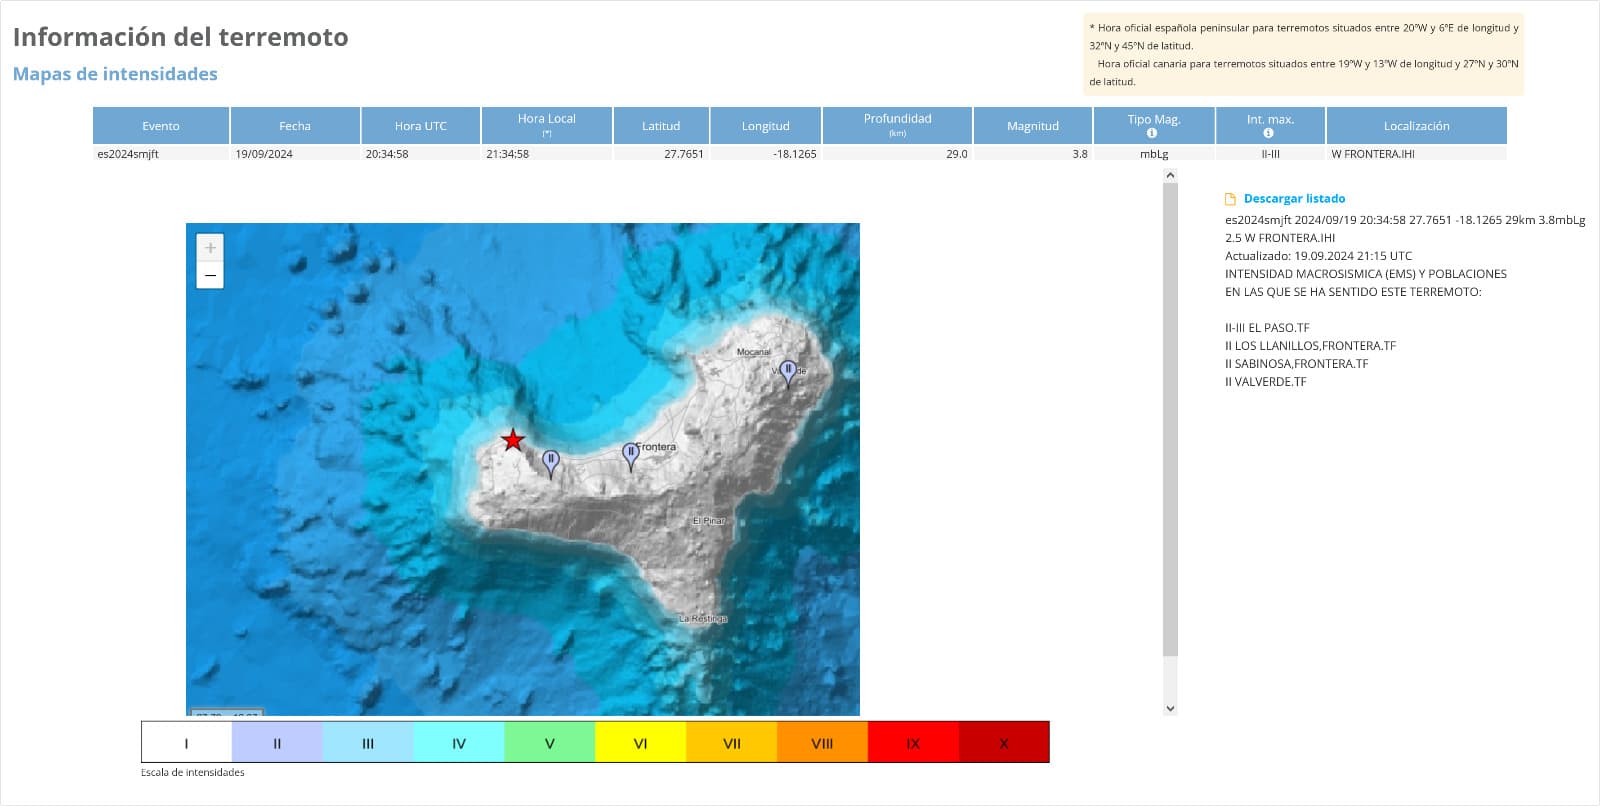Click the Escala de intensidades caption
The height and width of the screenshot is (806, 1600).
coord(193,772)
